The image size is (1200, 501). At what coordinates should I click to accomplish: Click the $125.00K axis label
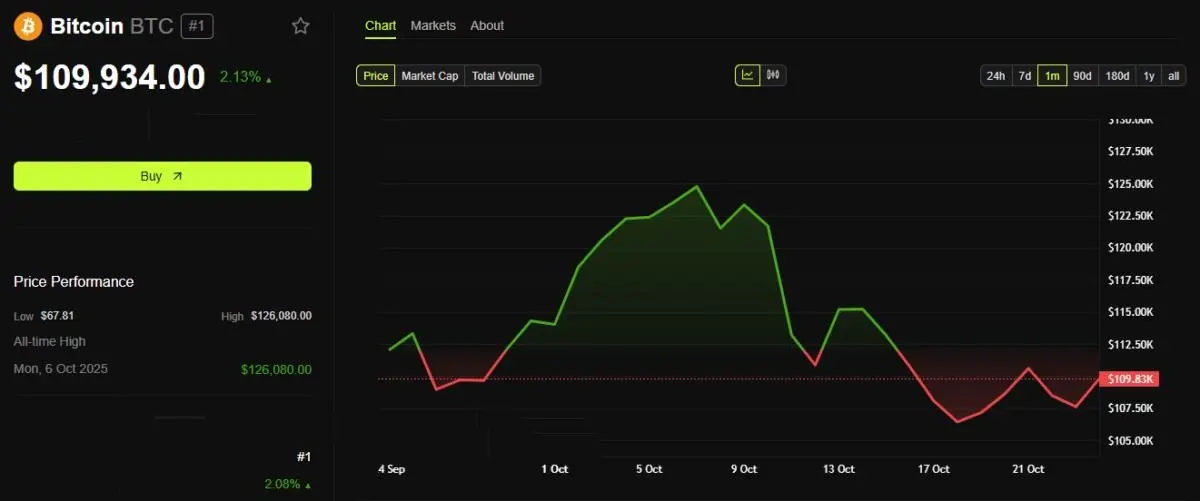click(x=1131, y=184)
